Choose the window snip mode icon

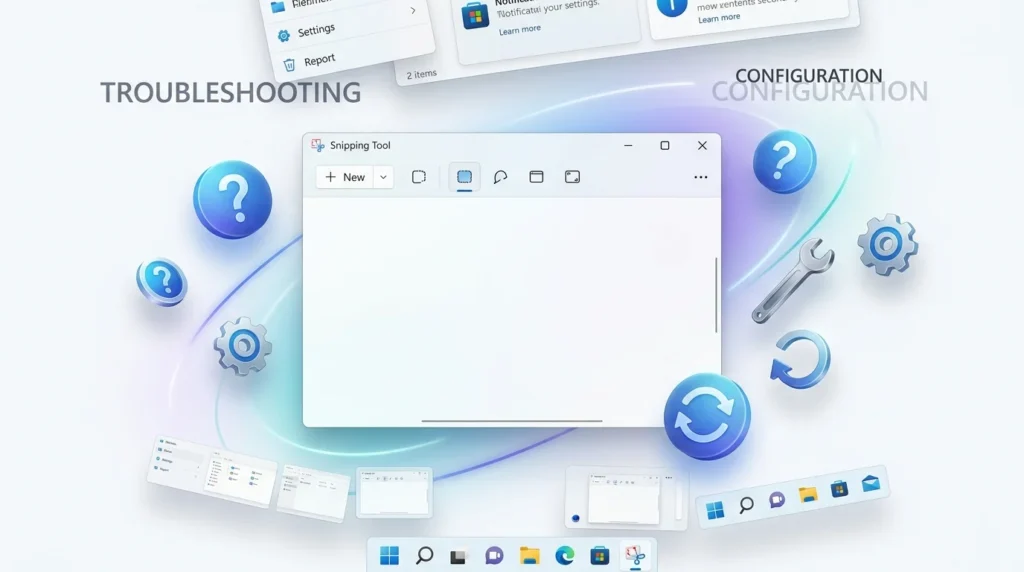pos(536,176)
